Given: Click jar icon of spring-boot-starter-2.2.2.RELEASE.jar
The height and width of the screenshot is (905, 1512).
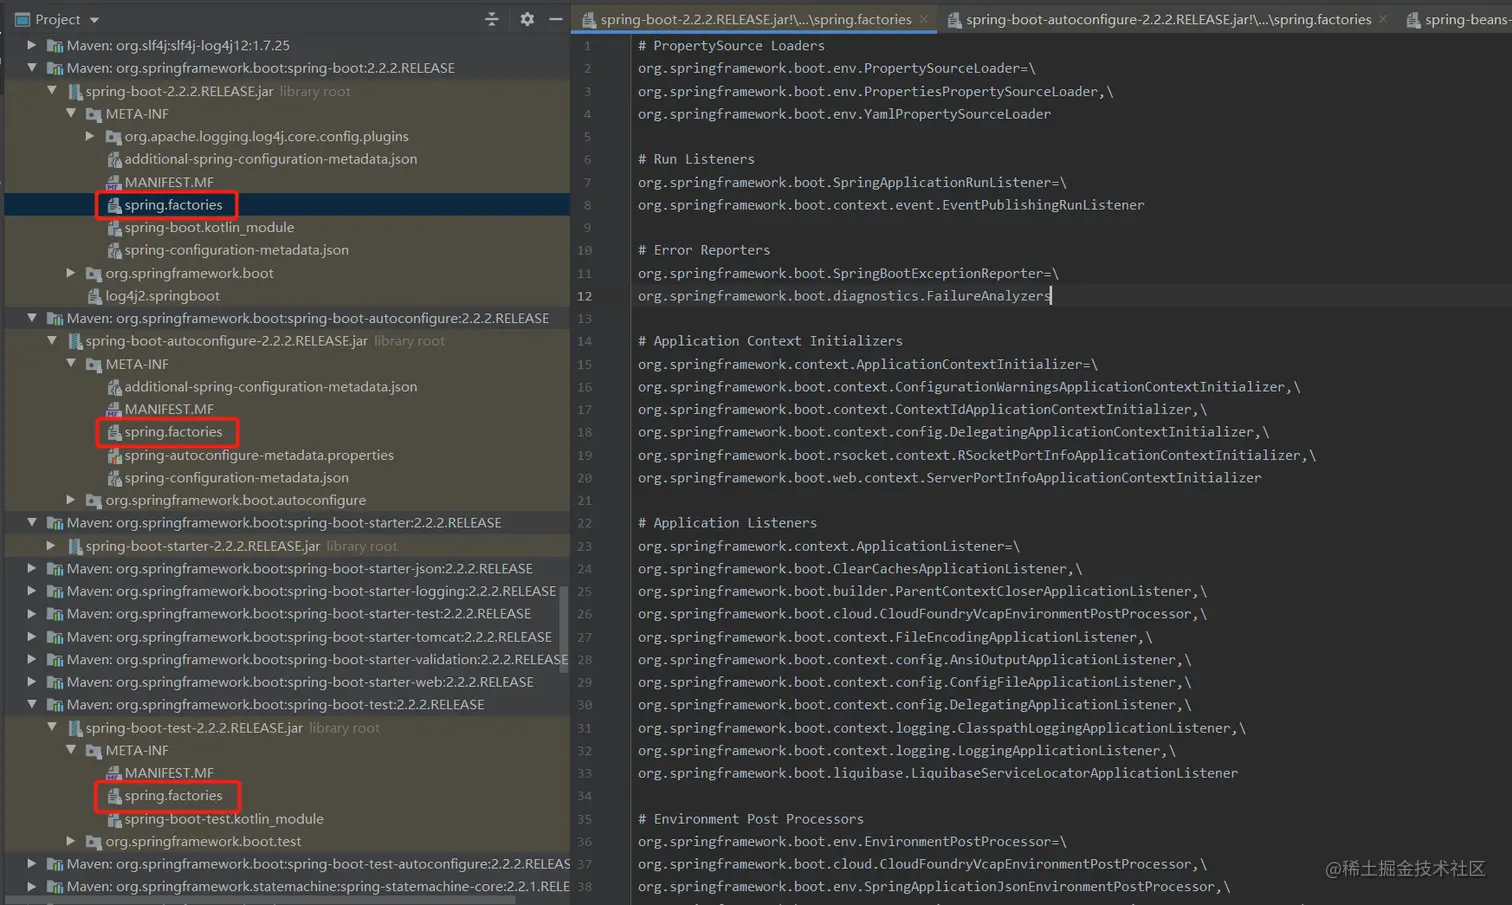Looking at the screenshot, I should click(x=75, y=546).
